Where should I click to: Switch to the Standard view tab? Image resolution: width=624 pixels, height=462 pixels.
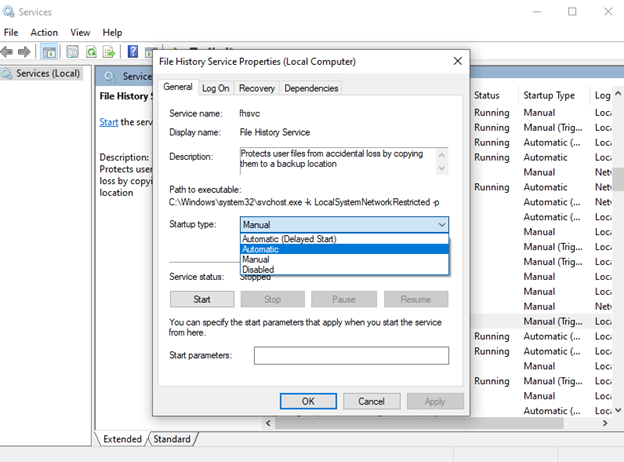pyautogui.click(x=172, y=439)
